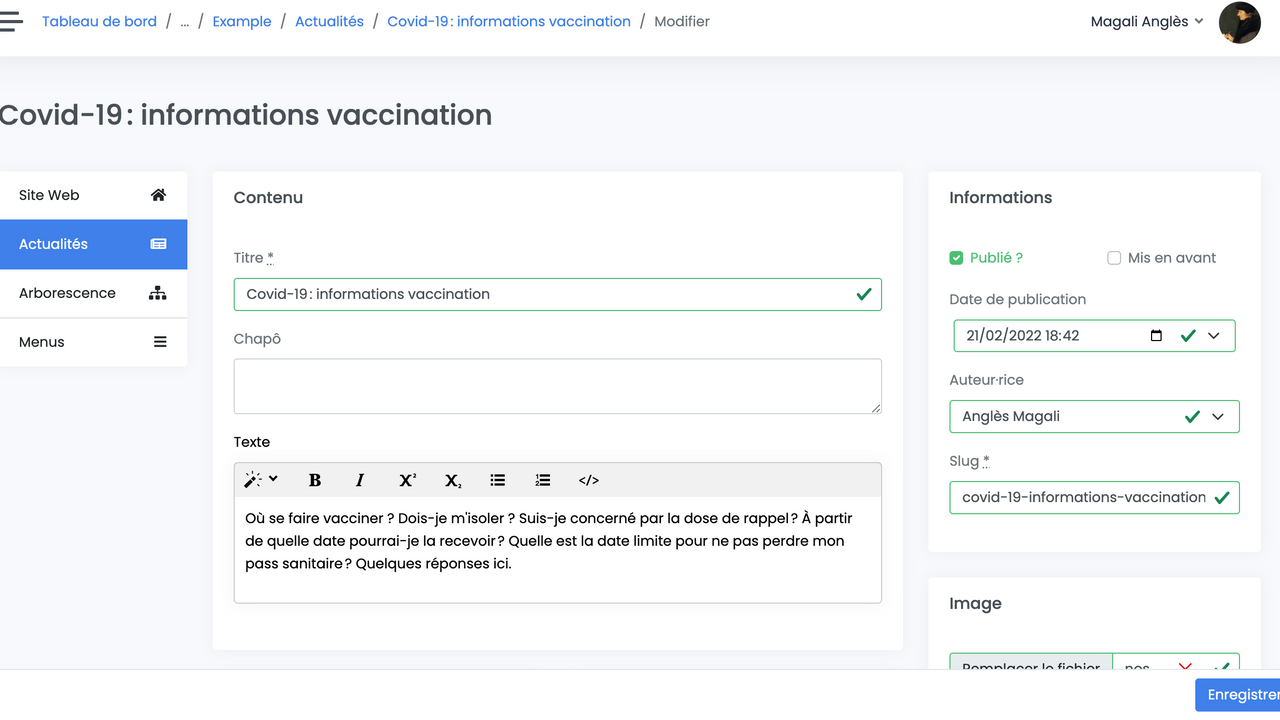
Task: Insert an ordered numbered list
Action: click(x=543, y=481)
